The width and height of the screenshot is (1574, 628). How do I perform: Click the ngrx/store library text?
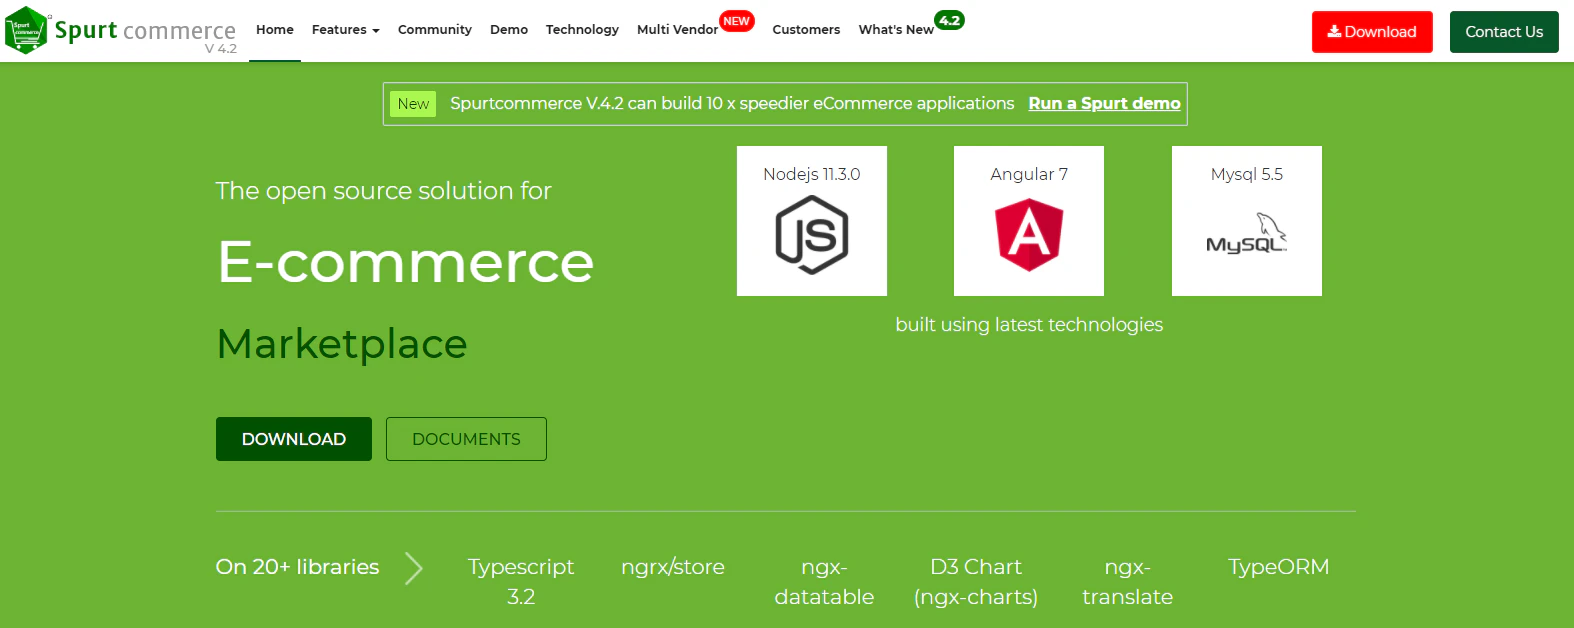pos(673,567)
